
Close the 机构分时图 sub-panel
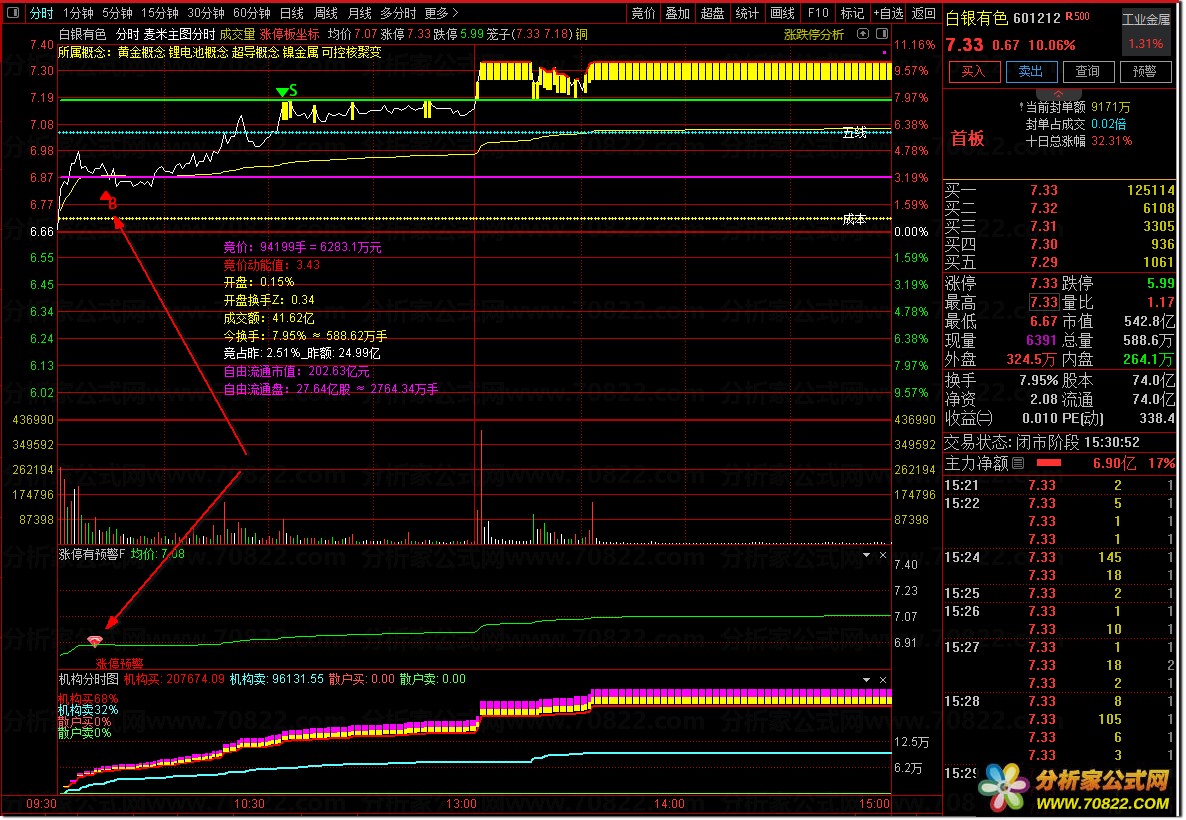(883, 679)
